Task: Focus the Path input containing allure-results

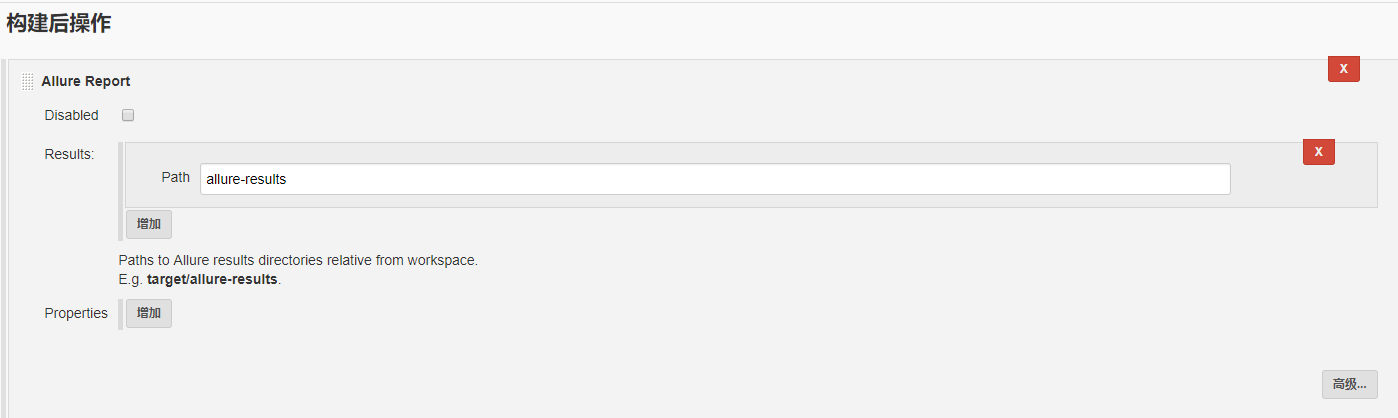Action: coord(715,179)
